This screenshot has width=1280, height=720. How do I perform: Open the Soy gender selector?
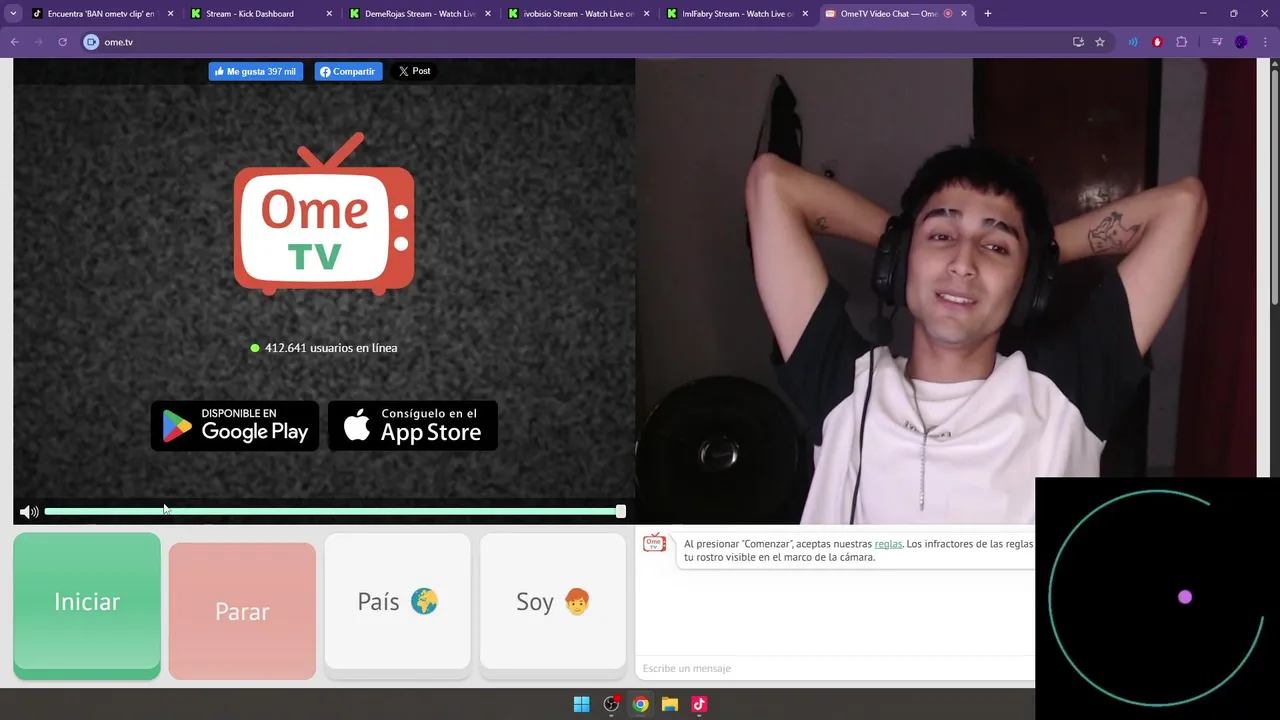(x=553, y=602)
